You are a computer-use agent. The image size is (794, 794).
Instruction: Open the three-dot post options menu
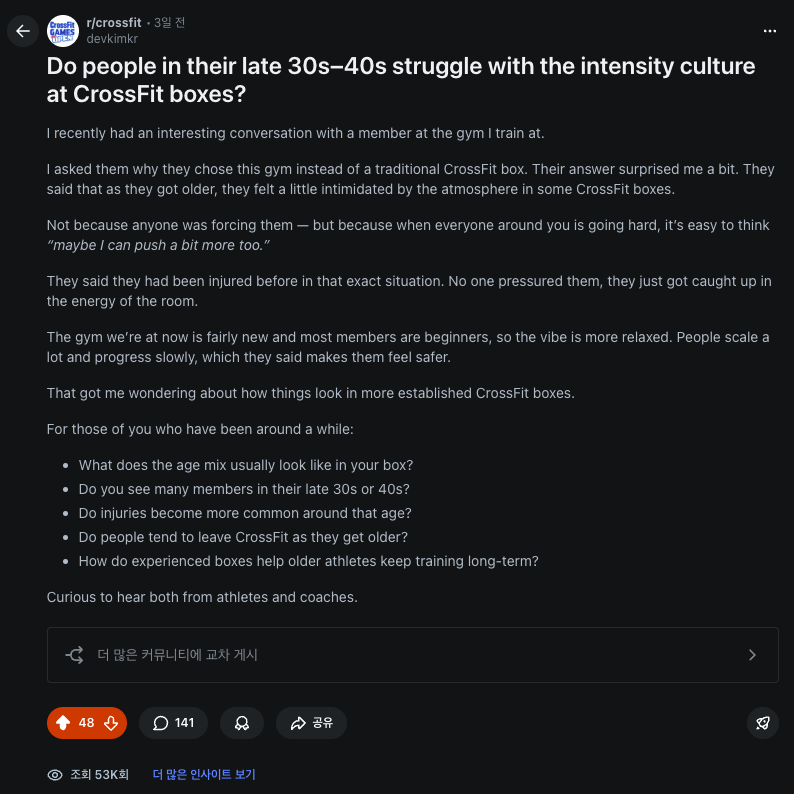[x=769, y=31]
